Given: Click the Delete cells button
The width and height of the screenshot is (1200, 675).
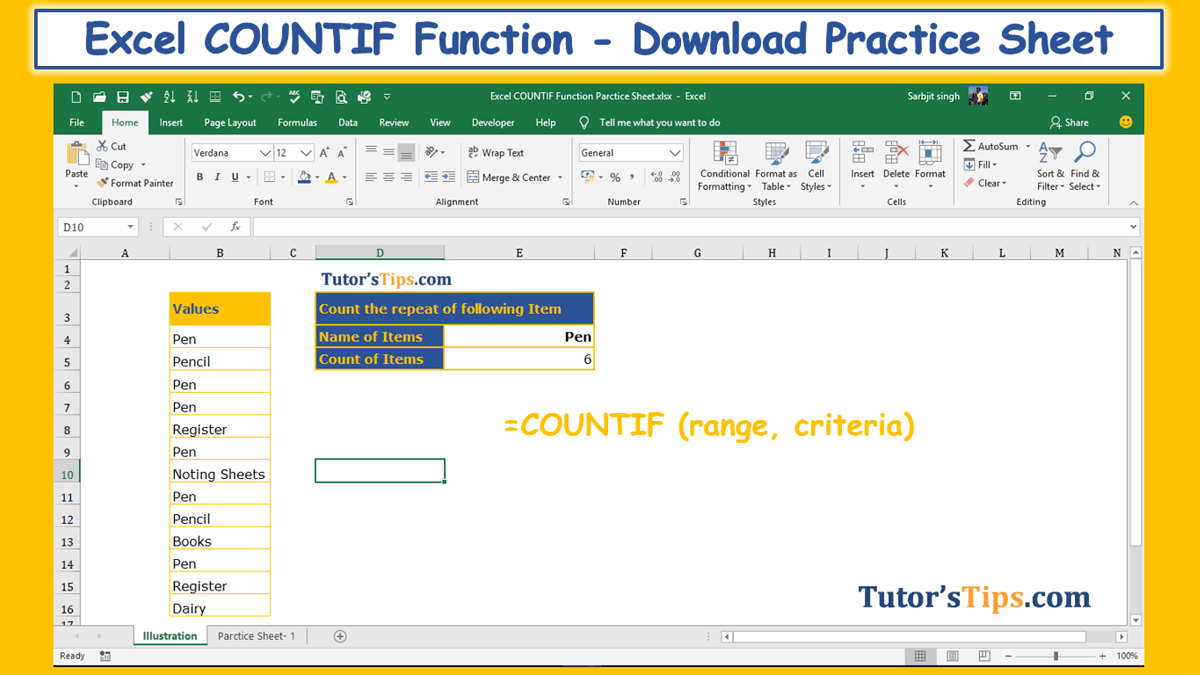Looking at the screenshot, I should point(897,166).
